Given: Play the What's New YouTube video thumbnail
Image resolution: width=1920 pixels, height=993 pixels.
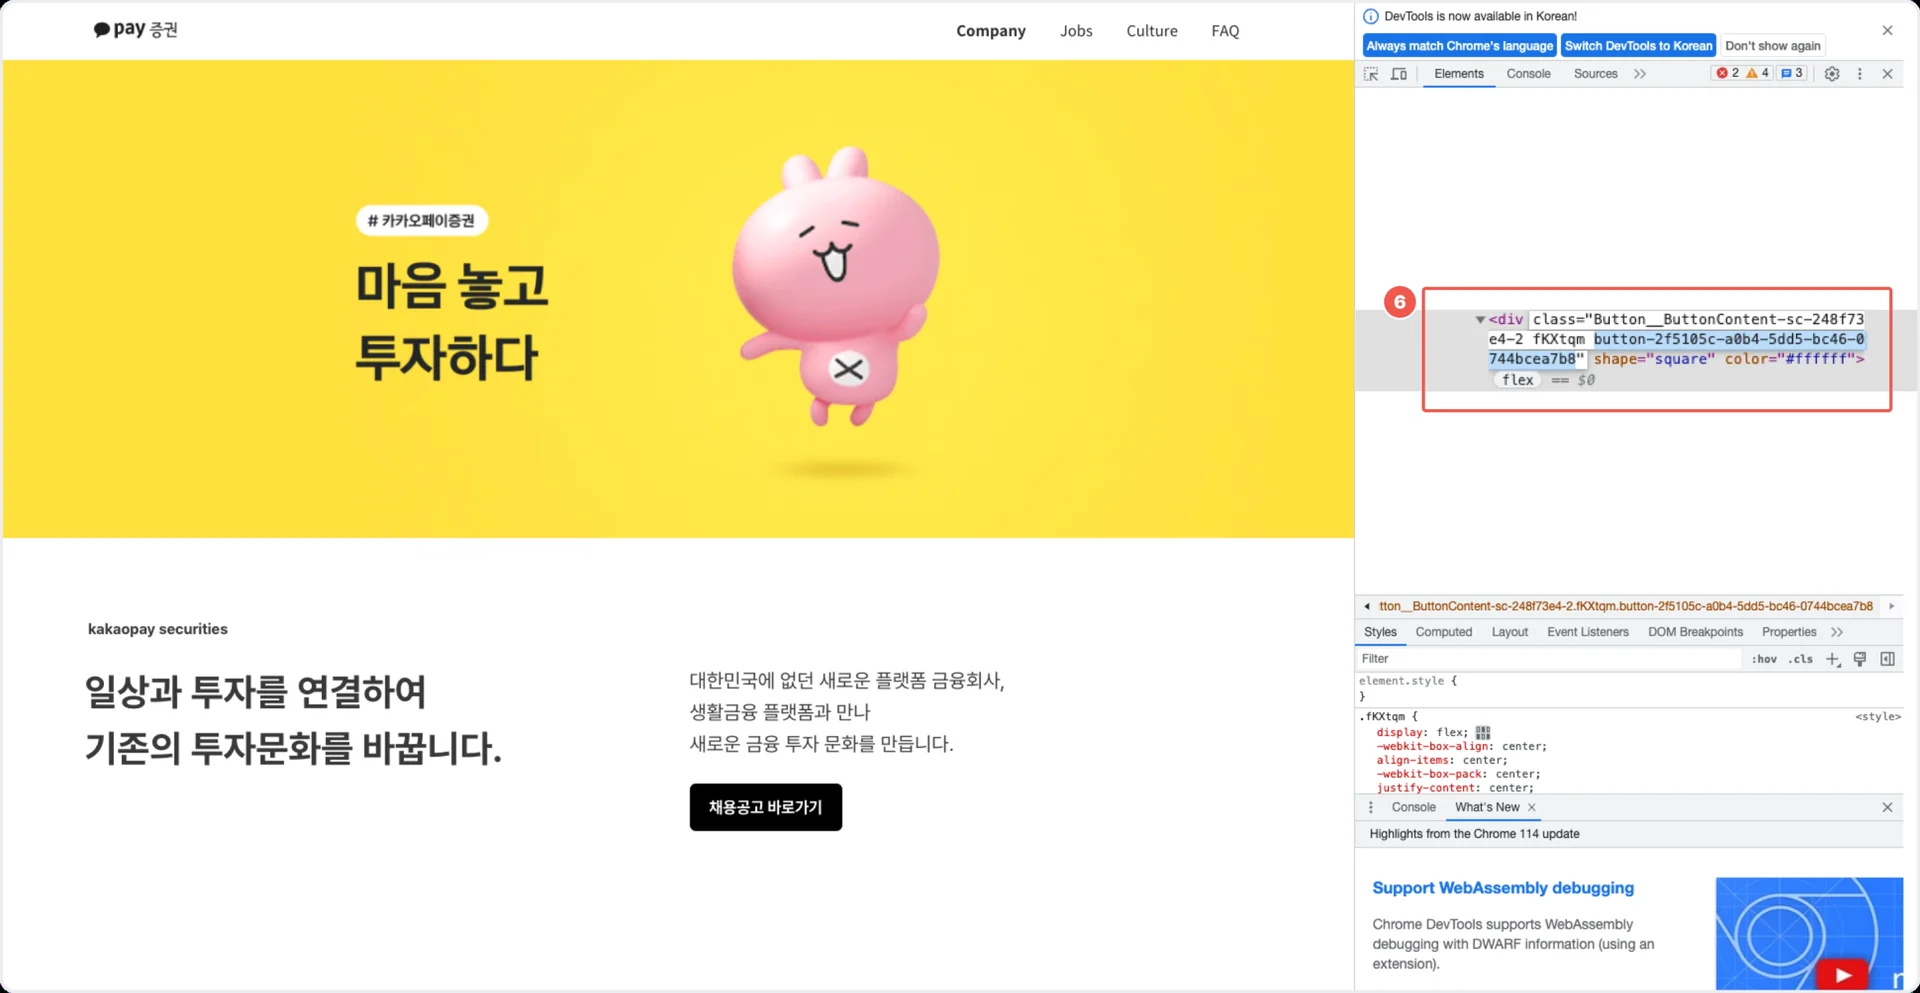Looking at the screenshot, I should pos(1842,974).
